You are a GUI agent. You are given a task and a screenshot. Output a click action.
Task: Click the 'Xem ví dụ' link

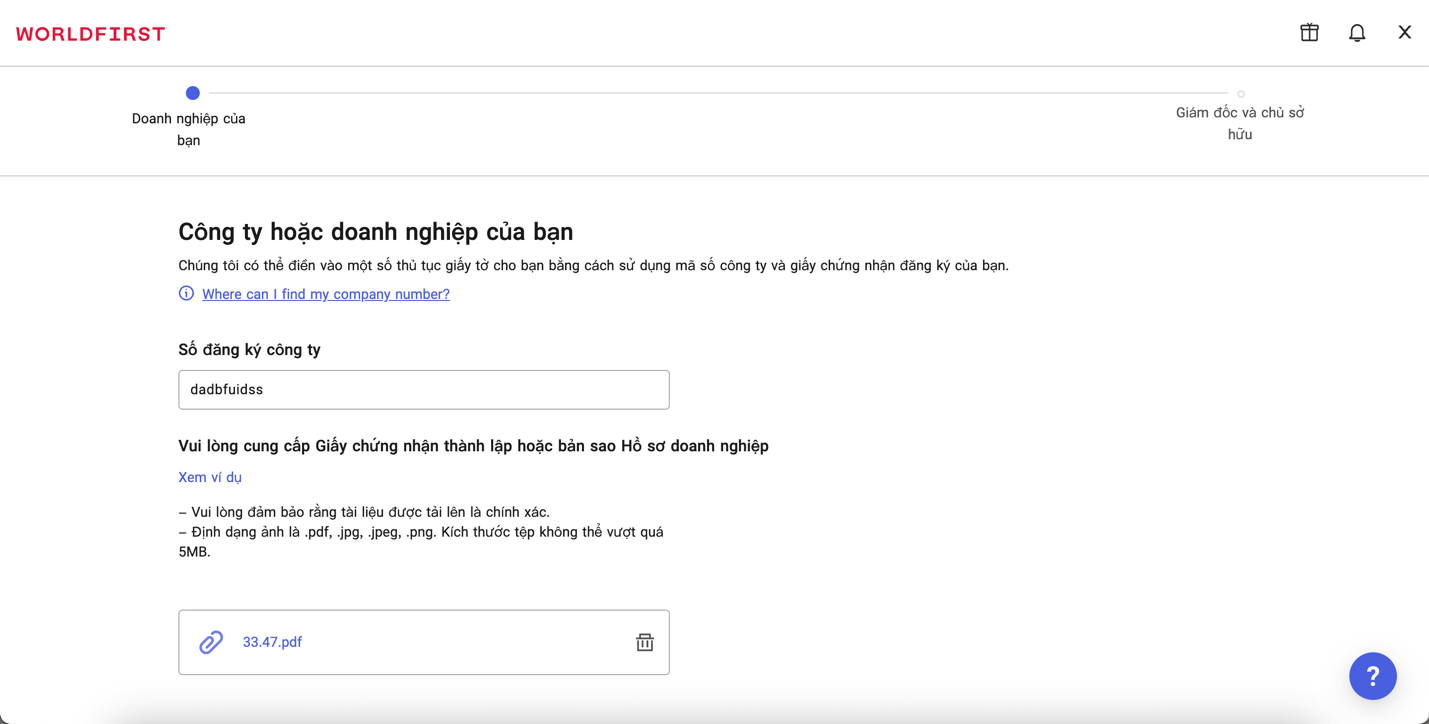coord(210,477)
